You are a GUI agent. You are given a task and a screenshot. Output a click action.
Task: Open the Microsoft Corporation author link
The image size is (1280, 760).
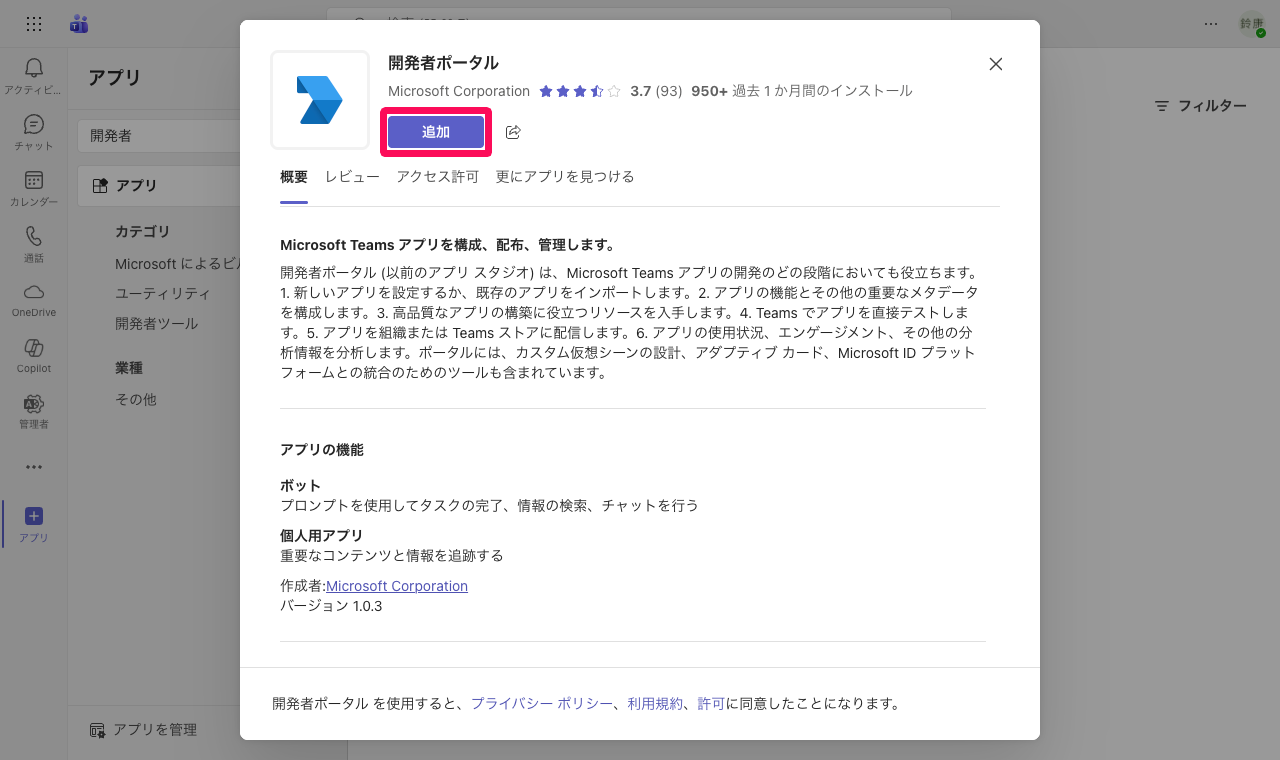[397, 586]
